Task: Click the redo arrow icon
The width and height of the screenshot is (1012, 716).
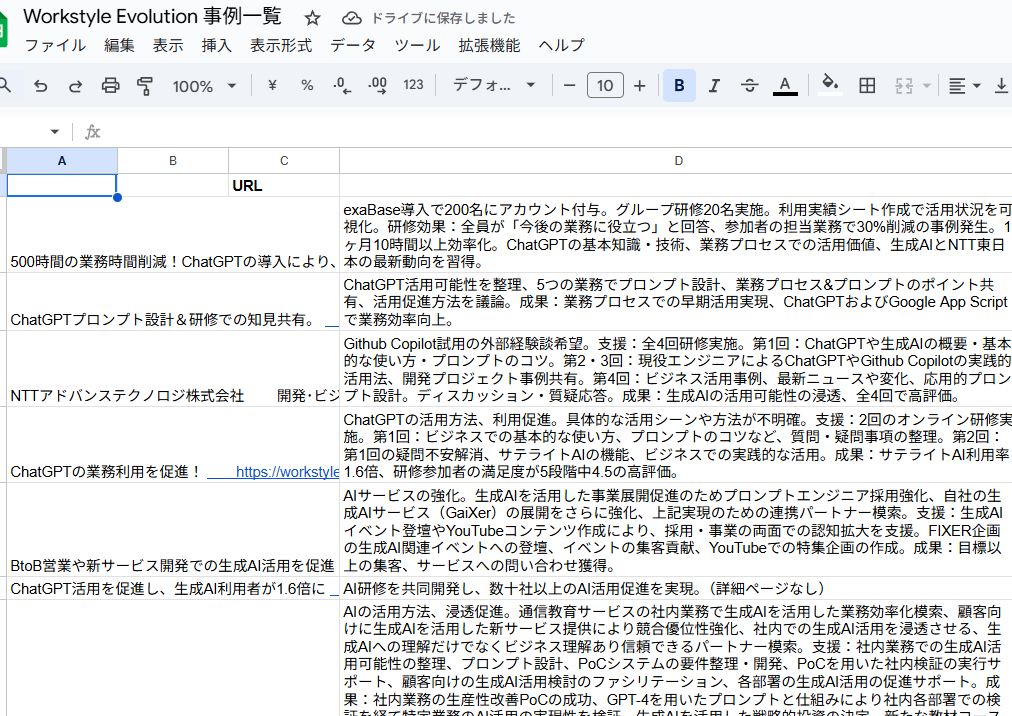Action: 75,86
